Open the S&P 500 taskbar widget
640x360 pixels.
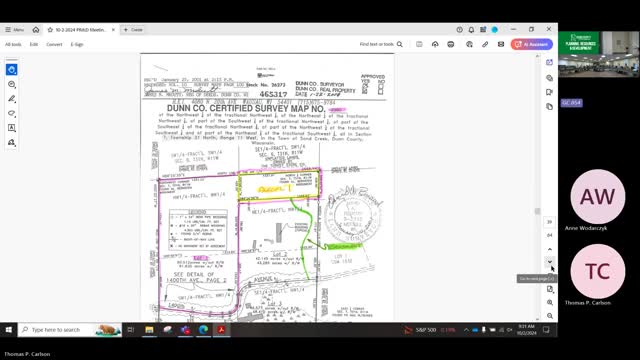click(430, 330)
